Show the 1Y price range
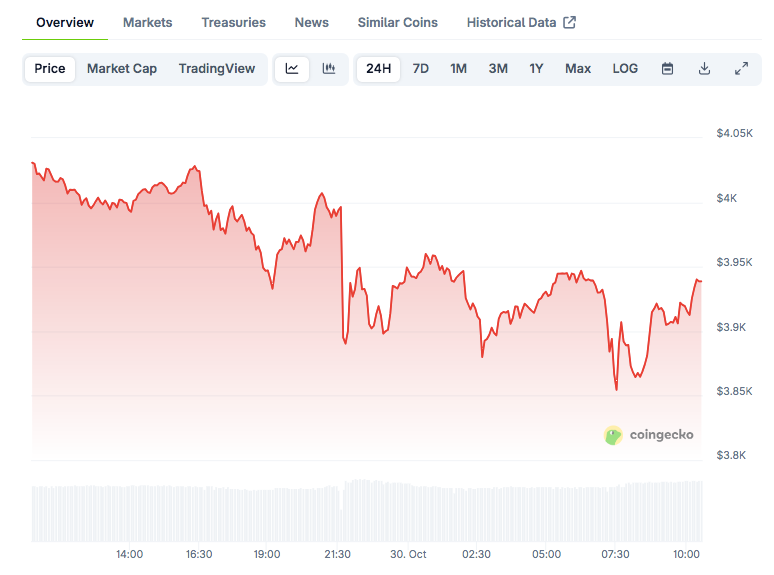The image size is (774, 575). [536, 69]
